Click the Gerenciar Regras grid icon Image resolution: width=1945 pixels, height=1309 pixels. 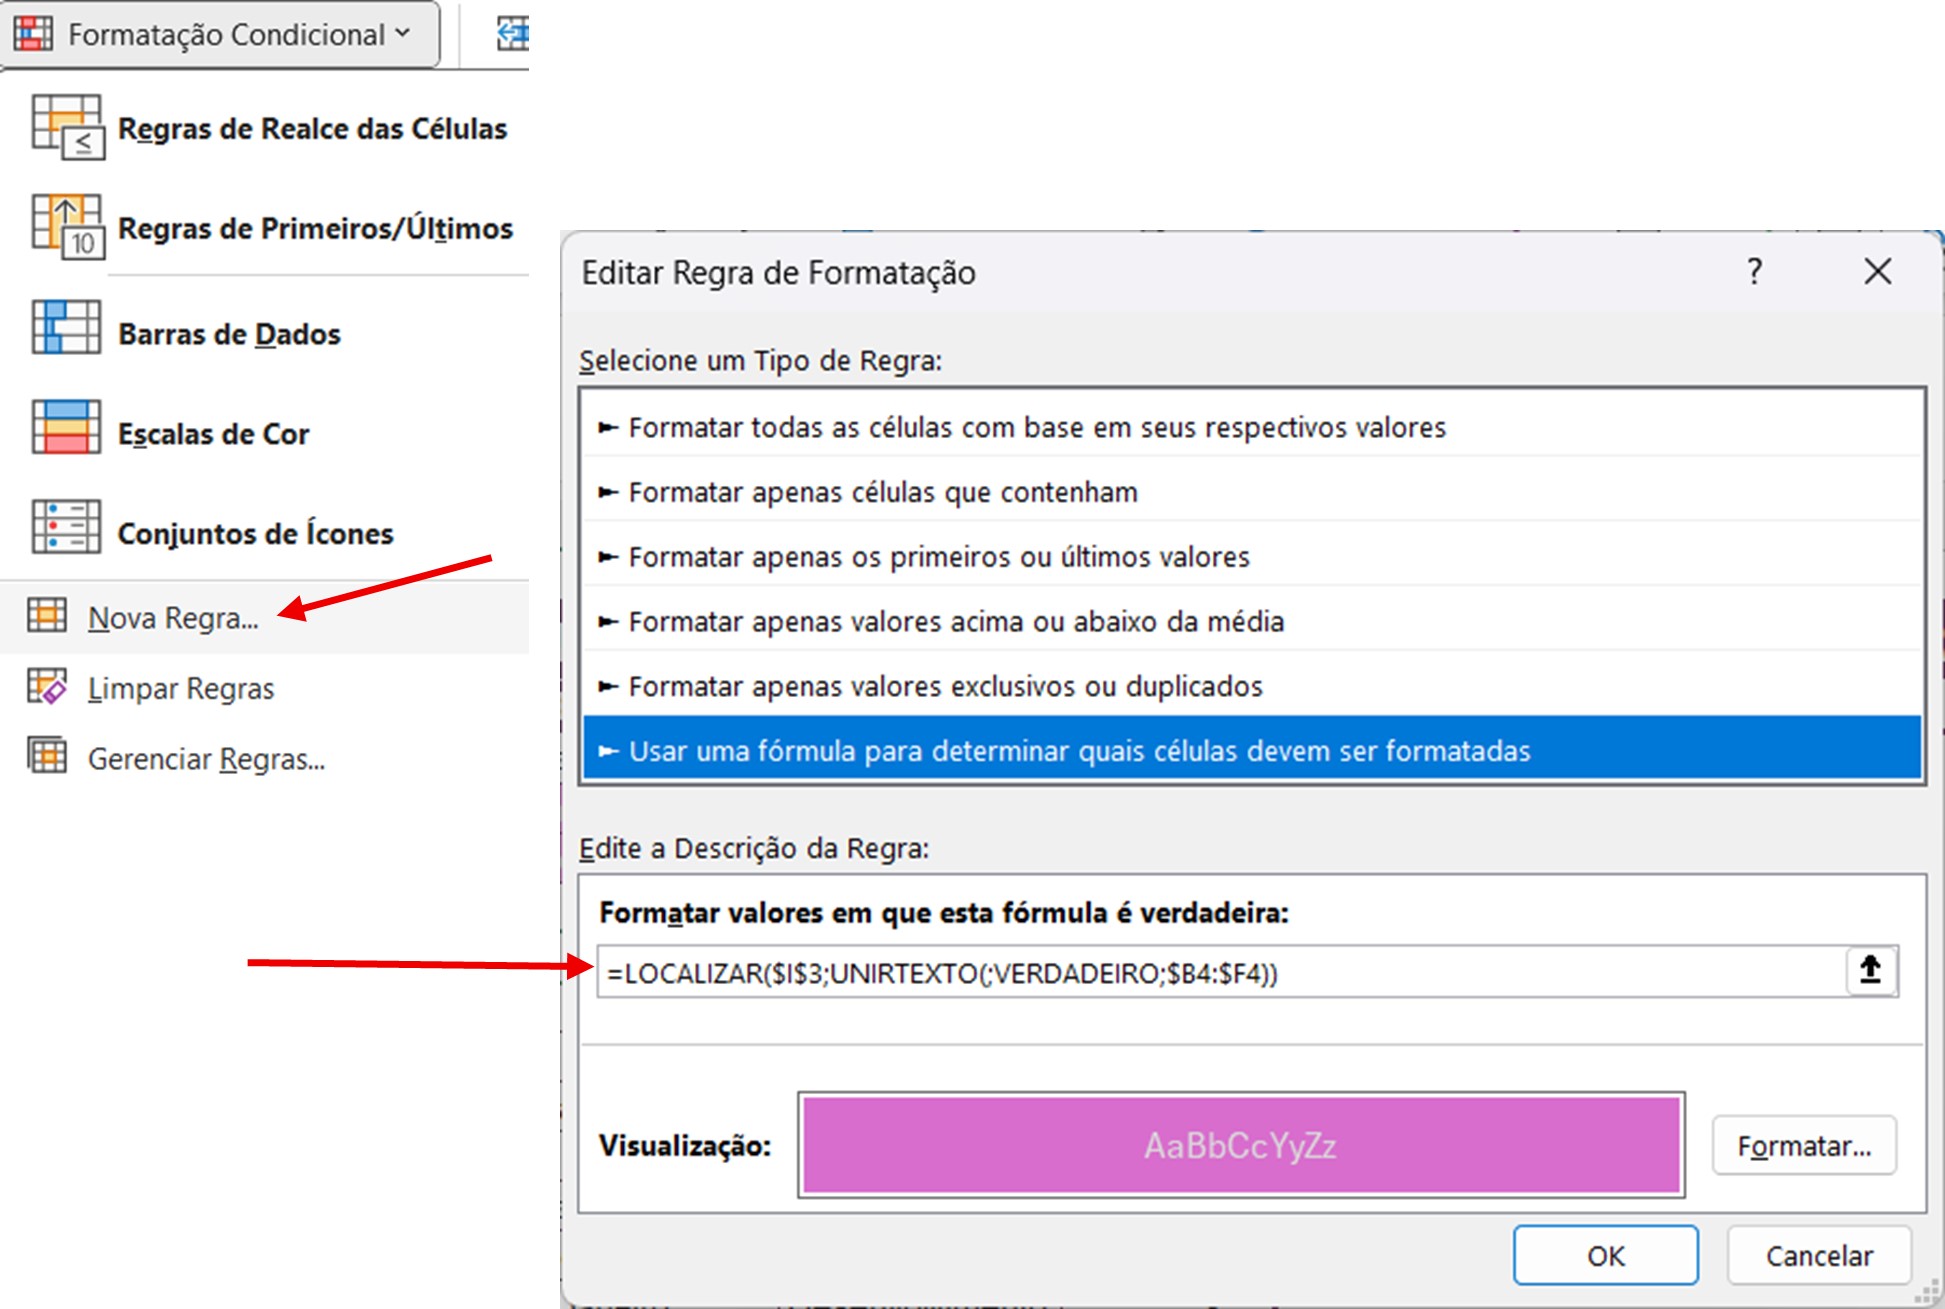tap(47, 757)
